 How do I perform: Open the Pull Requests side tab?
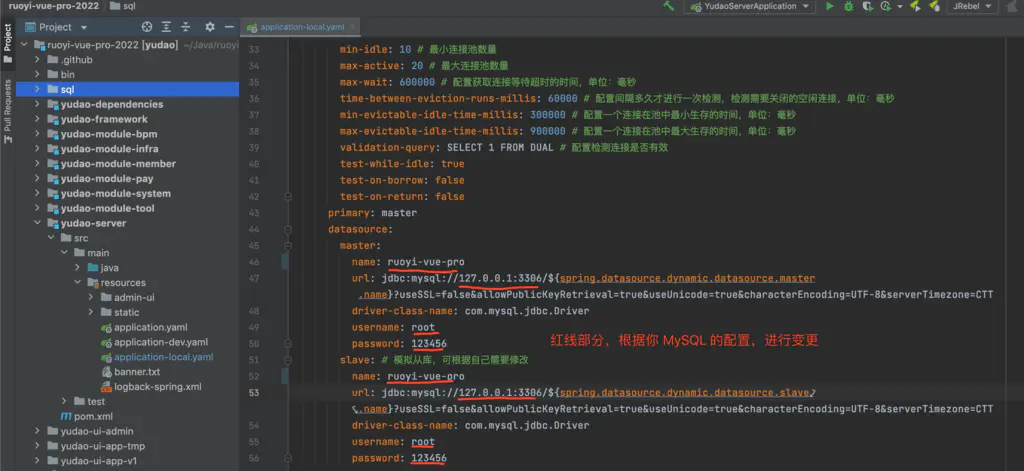tap(8, 107)
